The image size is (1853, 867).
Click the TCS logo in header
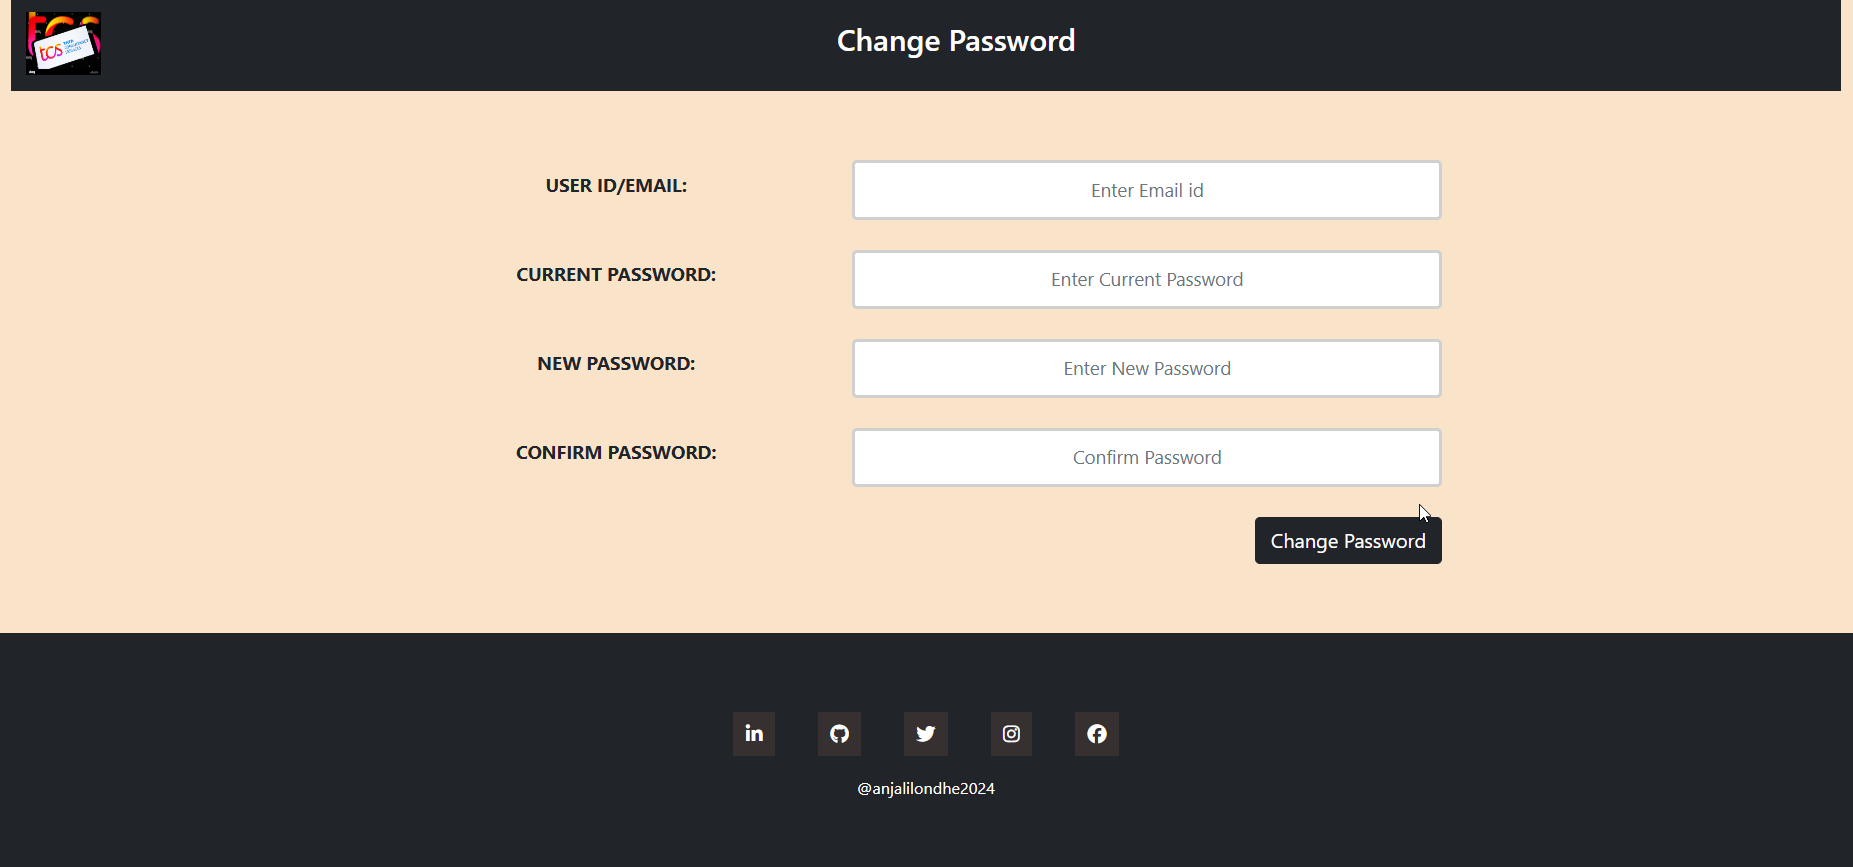tap(63, 43)
